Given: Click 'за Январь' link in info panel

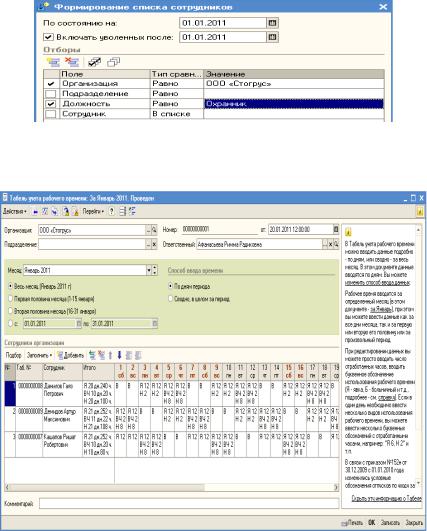Looking at the screenshot, I should point(381,309).
